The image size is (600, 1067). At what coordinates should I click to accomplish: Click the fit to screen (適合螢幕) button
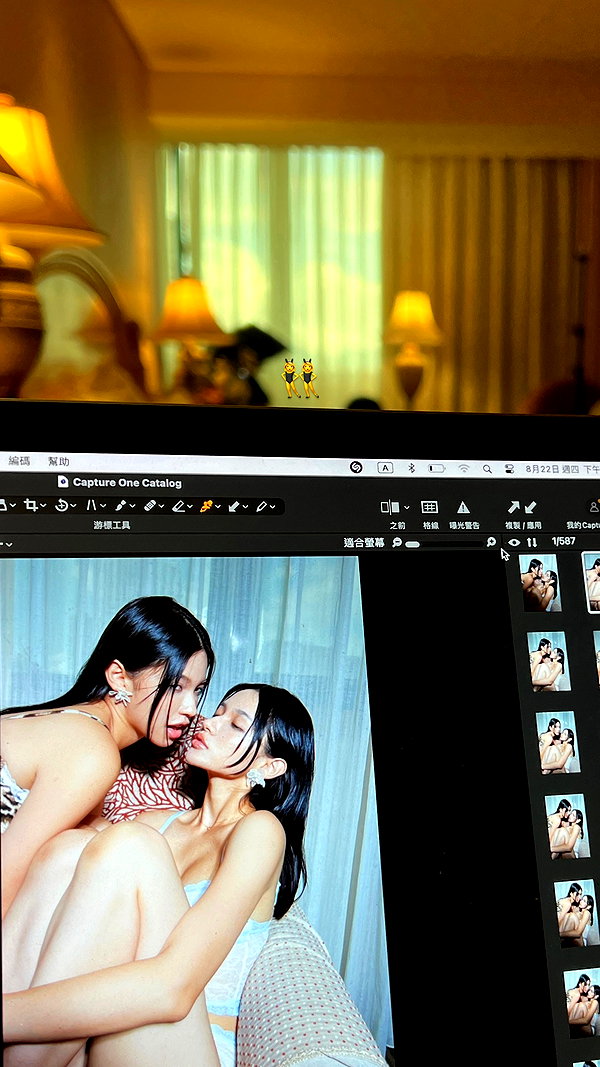pos(364,542)
